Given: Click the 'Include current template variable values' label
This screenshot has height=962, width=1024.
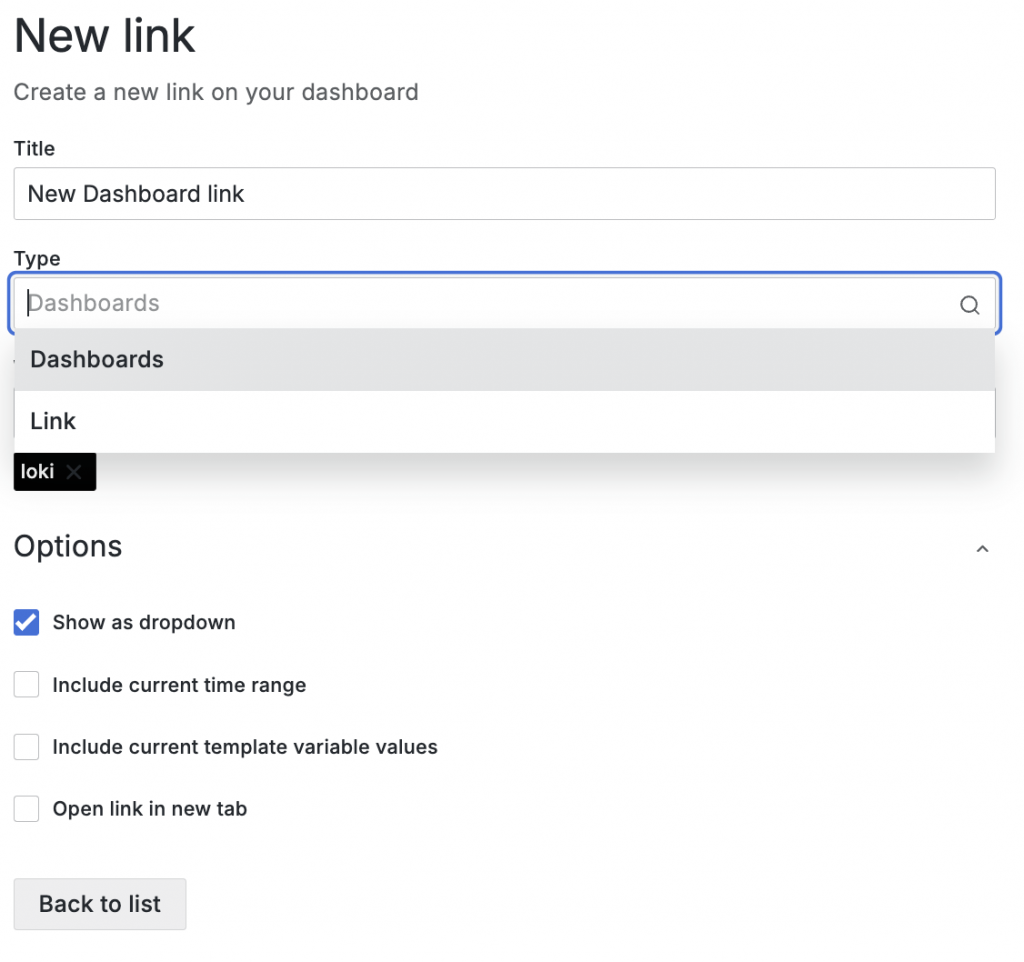Looking at the screenshot, I should pos(245,747).
